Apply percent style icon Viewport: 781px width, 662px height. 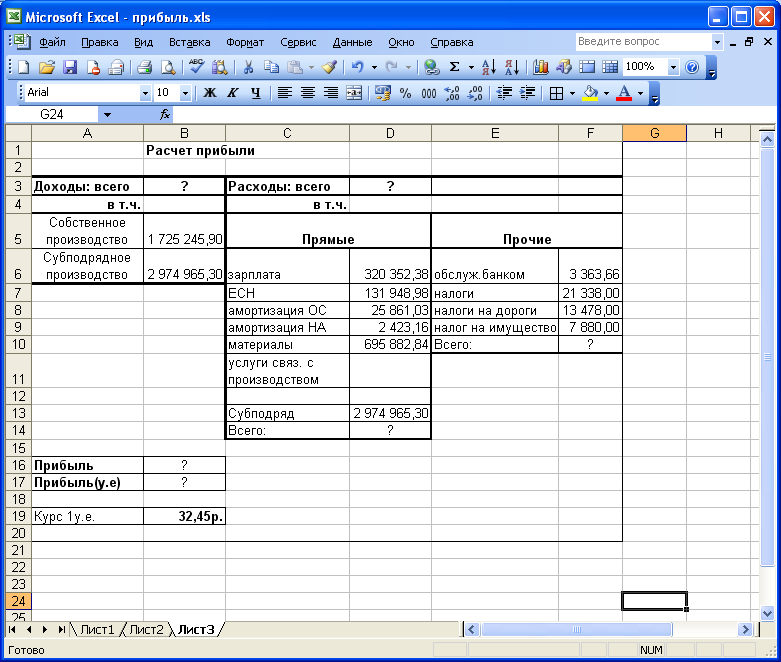405,93
